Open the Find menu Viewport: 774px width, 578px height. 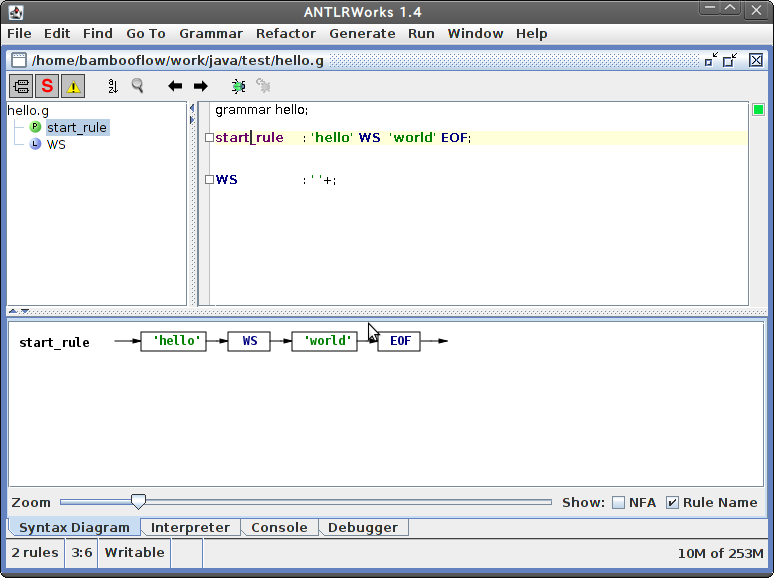coord(98,34)
